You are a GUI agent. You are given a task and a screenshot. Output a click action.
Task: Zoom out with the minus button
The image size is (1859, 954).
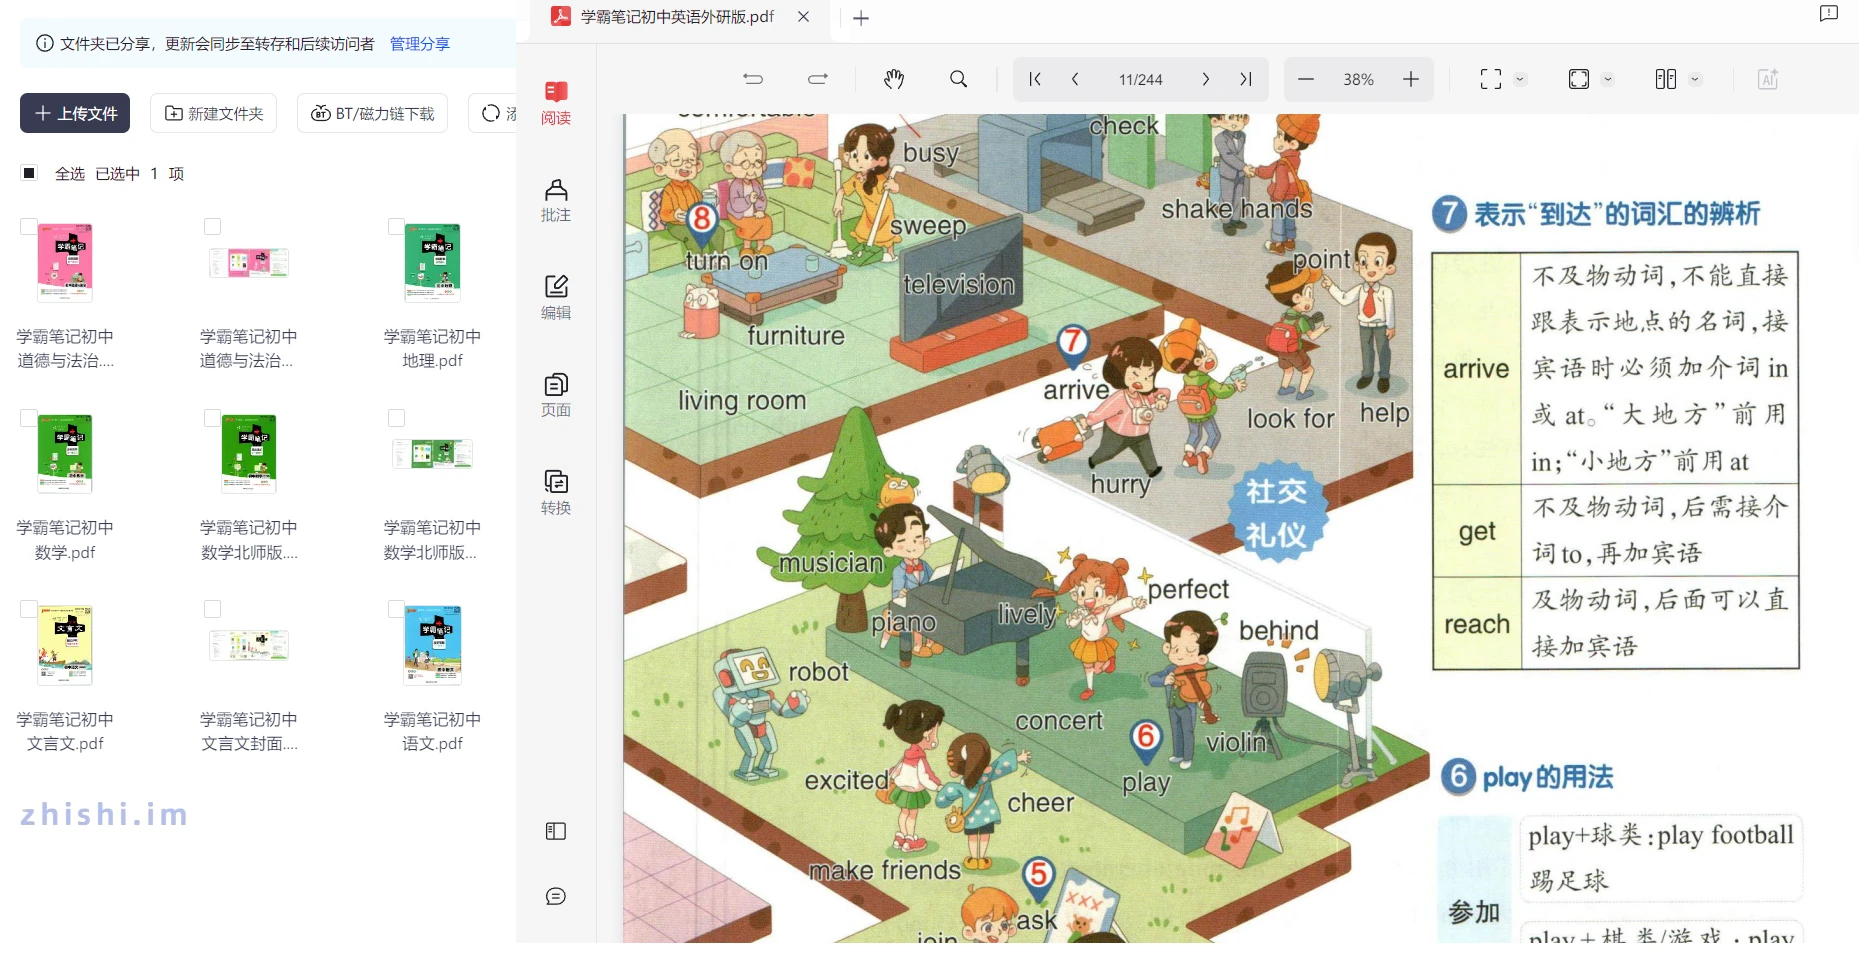click(x=1306, y=79)
